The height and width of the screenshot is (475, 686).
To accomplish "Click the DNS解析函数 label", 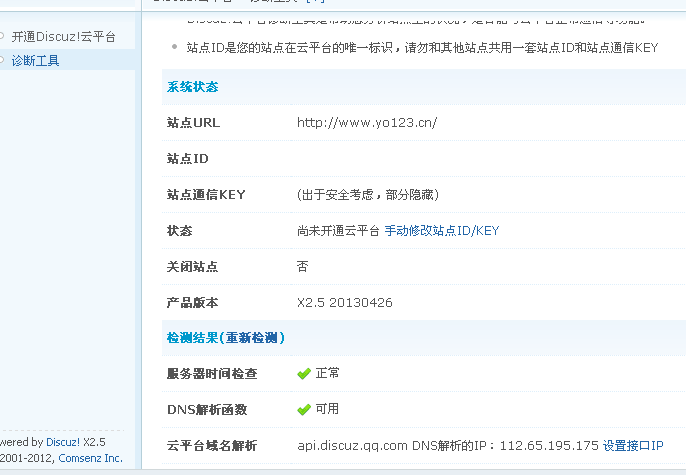I will tap(207, 410).
